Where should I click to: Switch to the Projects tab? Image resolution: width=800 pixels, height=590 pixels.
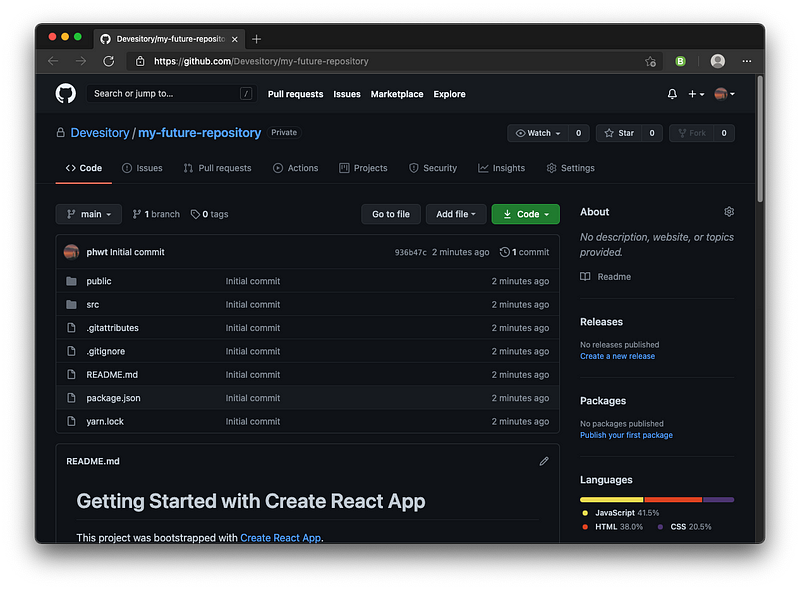363,168
